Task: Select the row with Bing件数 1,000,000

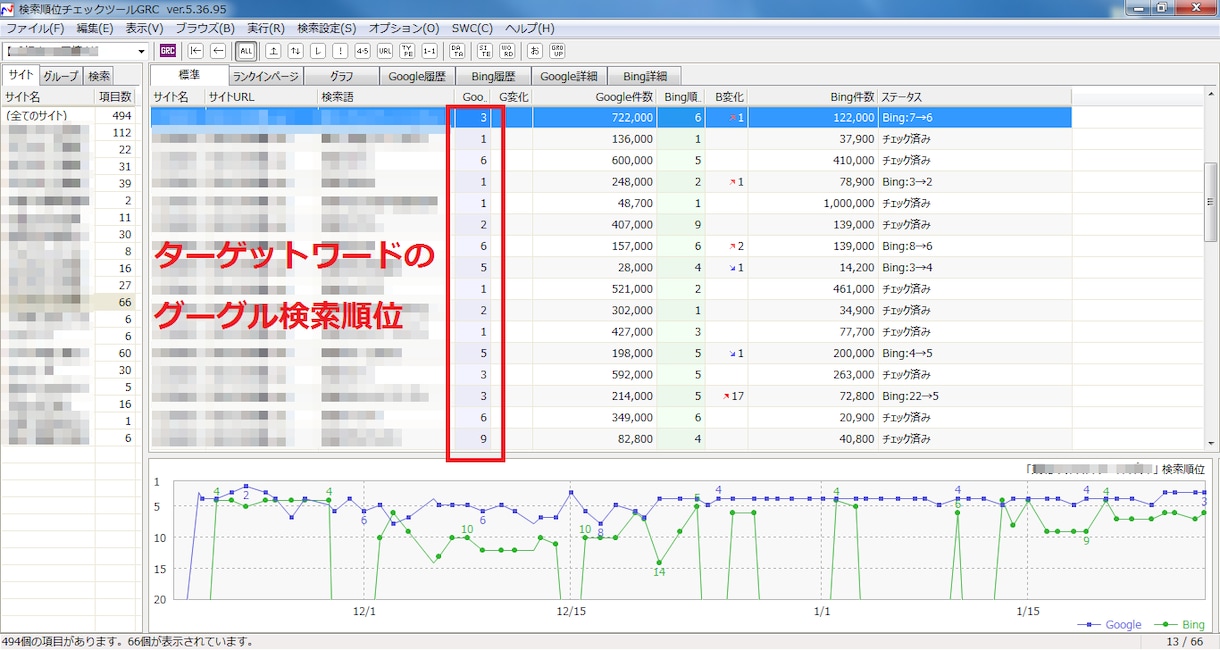Action: (x=611, y=203)
